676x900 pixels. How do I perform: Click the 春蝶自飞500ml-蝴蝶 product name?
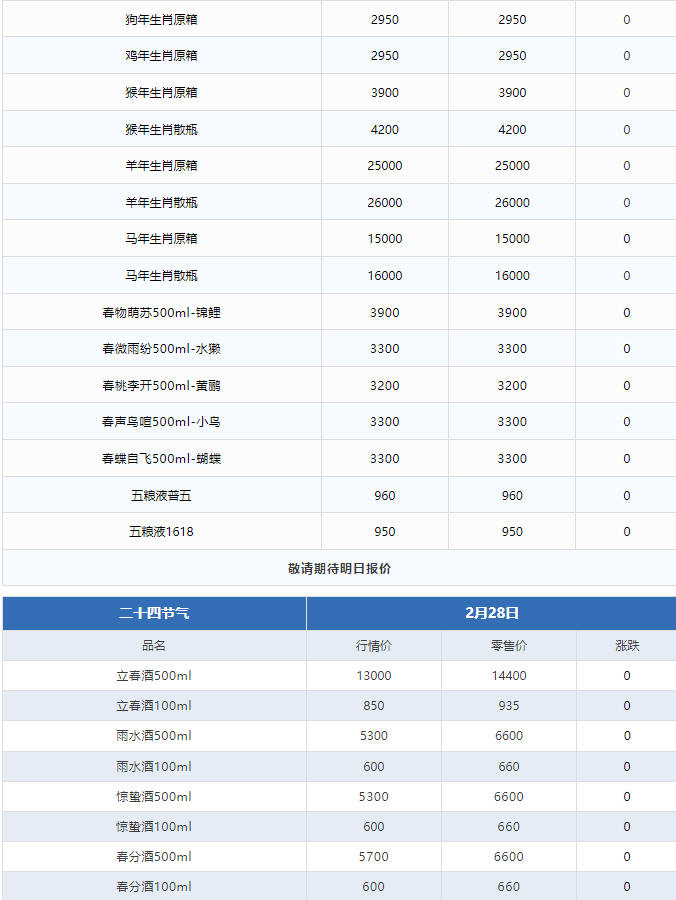tap(161, 459)
